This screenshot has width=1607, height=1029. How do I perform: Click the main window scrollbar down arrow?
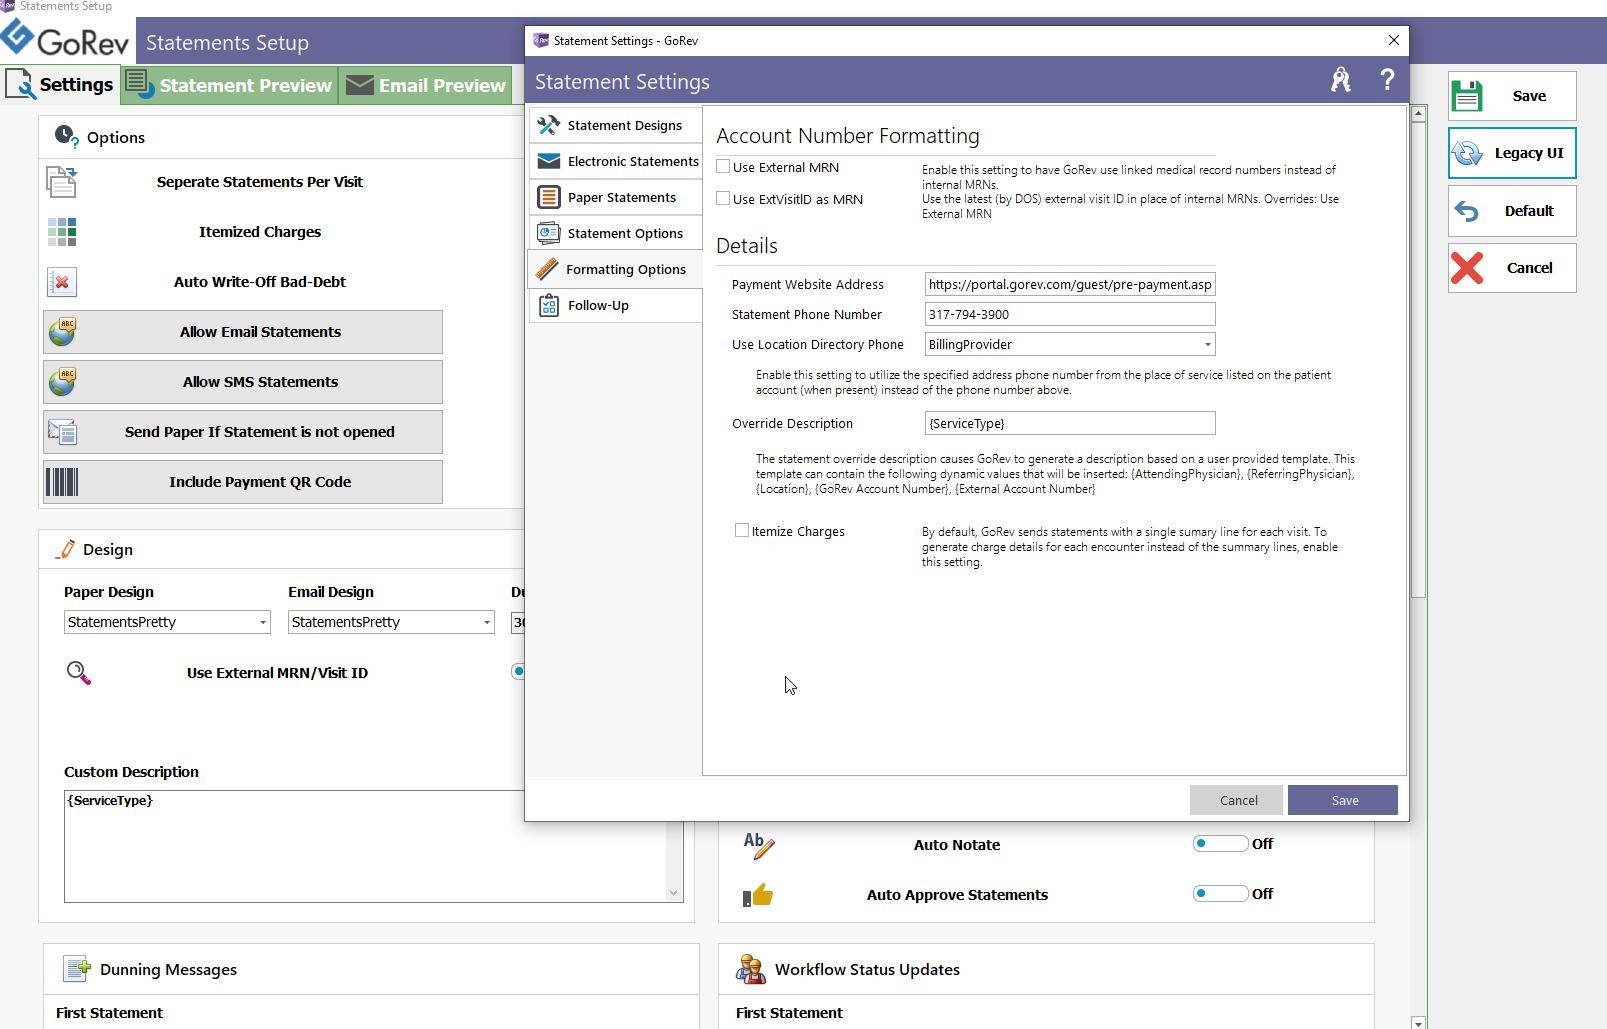[1418, 1022]
